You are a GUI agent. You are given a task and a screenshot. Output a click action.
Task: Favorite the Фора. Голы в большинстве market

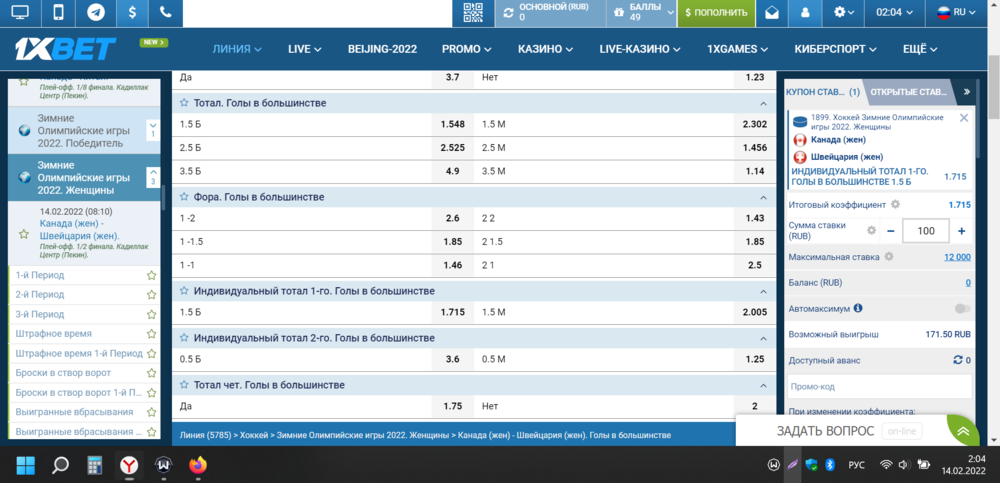[184, 197]
